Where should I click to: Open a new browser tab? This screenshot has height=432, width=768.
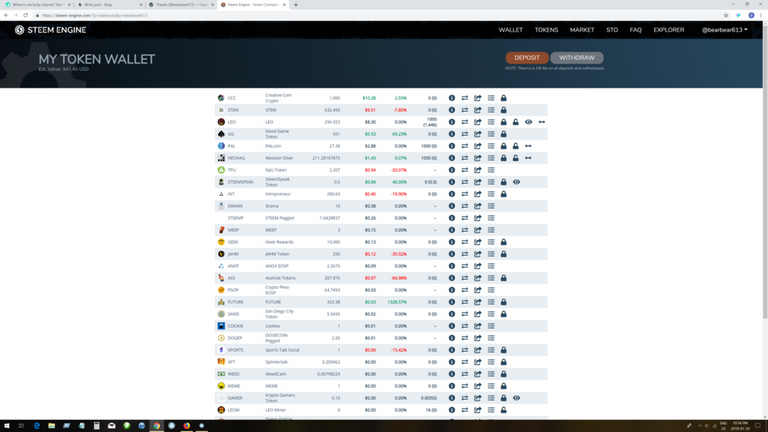point(295,4)
